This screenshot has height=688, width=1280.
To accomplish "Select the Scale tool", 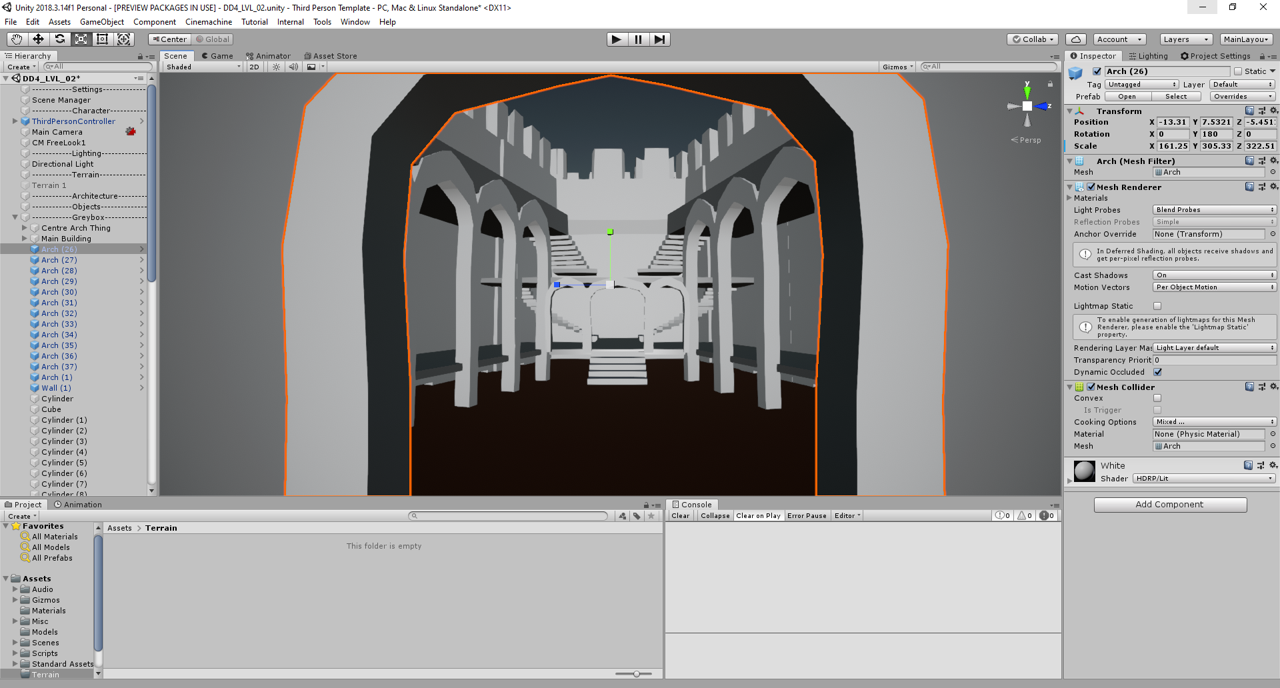I will click(x=81, y=39).
